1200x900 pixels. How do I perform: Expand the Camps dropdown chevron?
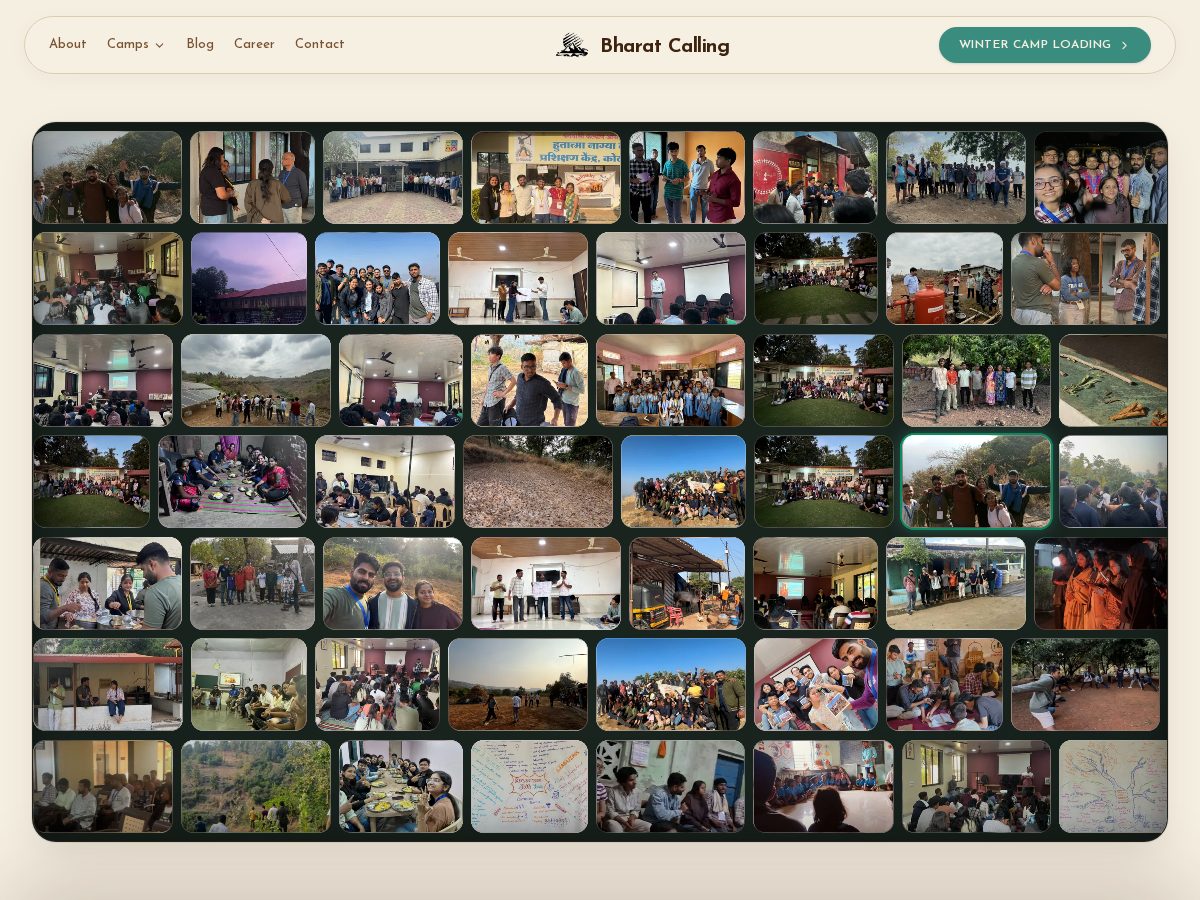tap(159, 45)
